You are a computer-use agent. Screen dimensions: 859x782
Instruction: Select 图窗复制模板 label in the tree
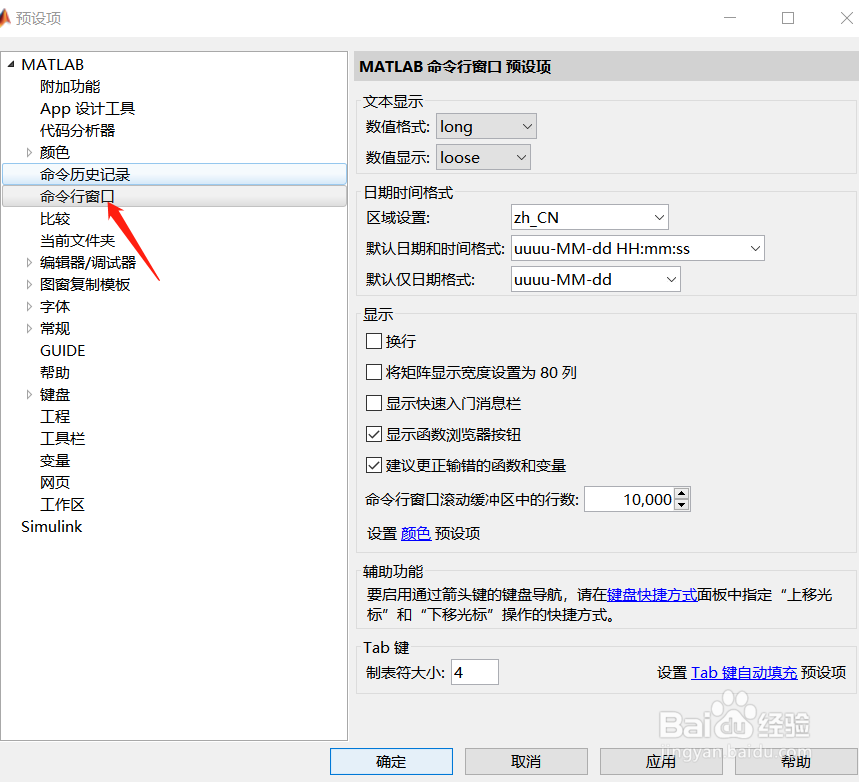pyautogui.click(x=85, y=284)
